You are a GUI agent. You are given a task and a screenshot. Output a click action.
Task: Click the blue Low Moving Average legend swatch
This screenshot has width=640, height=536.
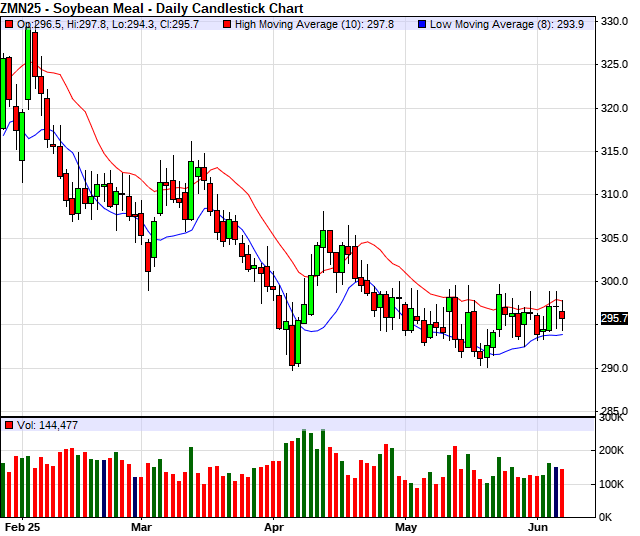point(422,23)
